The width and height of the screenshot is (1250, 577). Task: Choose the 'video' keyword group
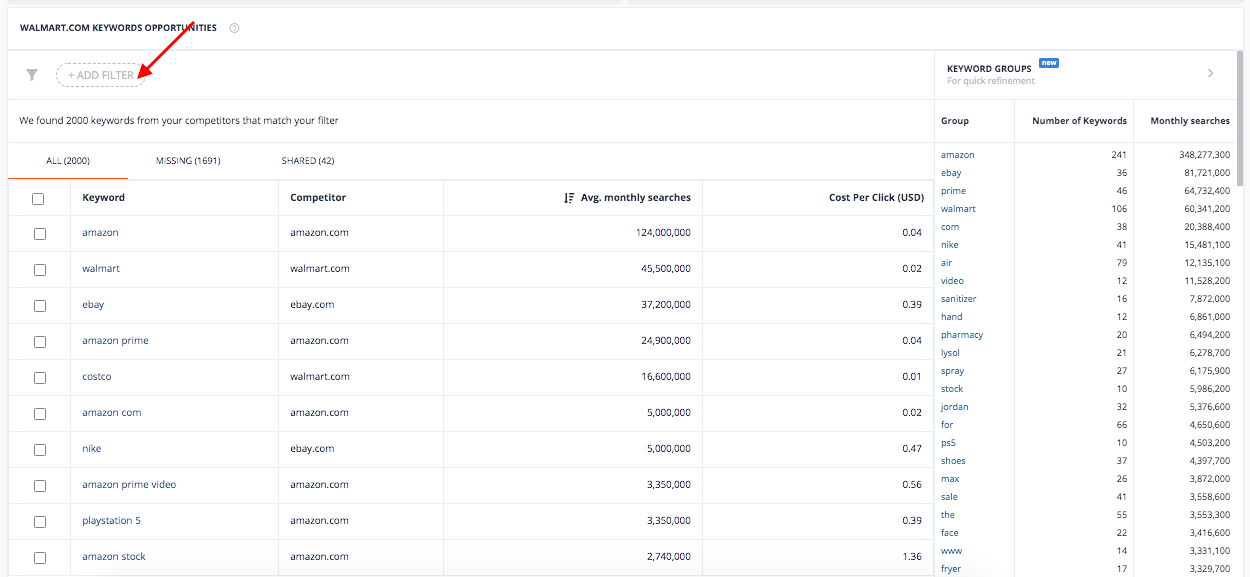[x=952, y=281]
